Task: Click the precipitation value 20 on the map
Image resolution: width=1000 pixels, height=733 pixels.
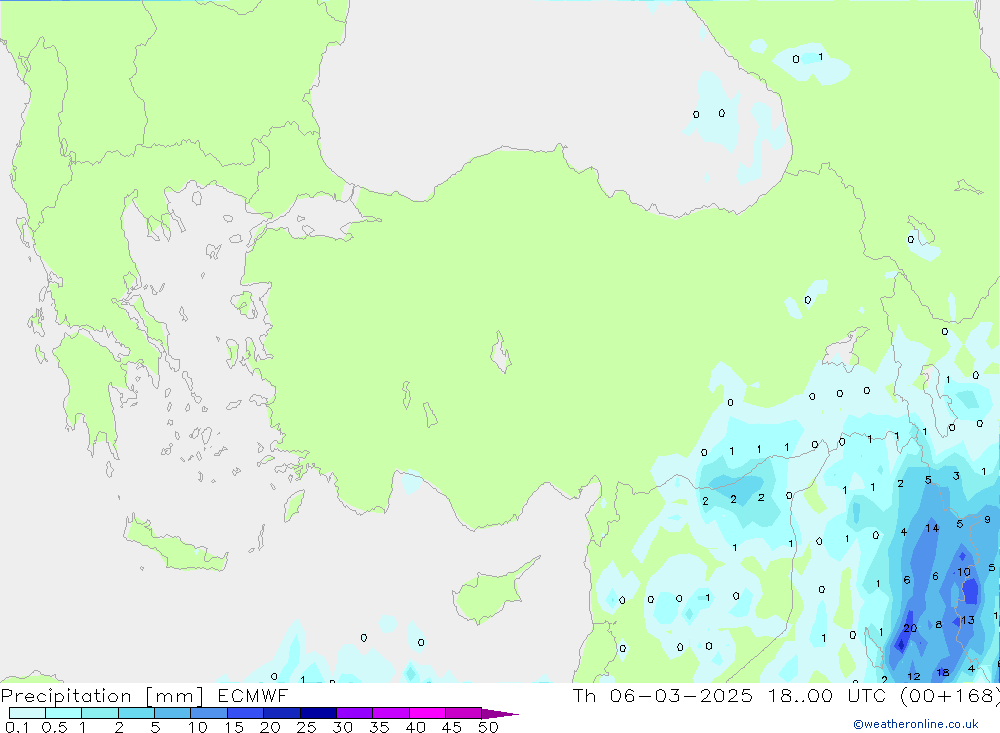Action: click(909, 628)
